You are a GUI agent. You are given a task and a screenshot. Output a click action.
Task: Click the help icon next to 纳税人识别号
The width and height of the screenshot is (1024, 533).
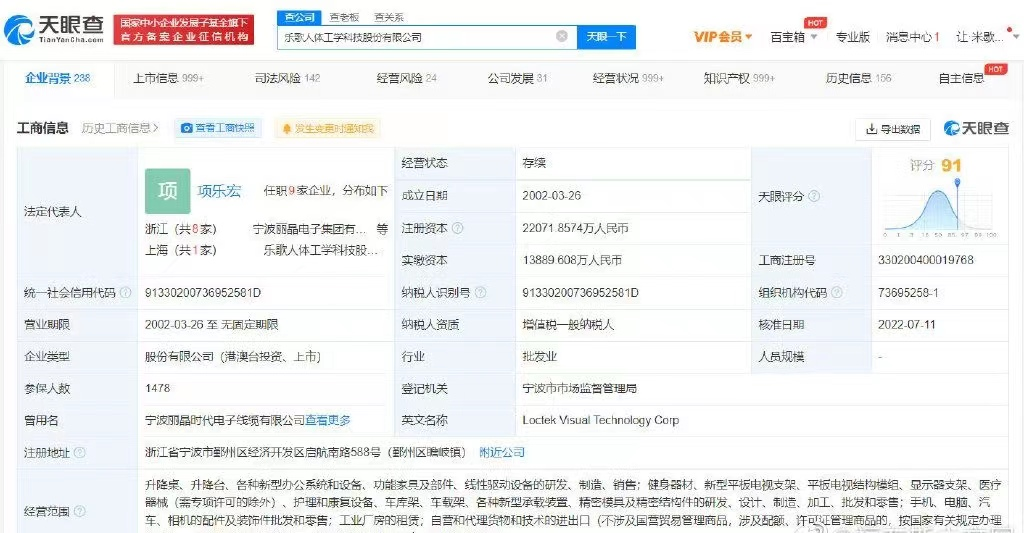481,293
